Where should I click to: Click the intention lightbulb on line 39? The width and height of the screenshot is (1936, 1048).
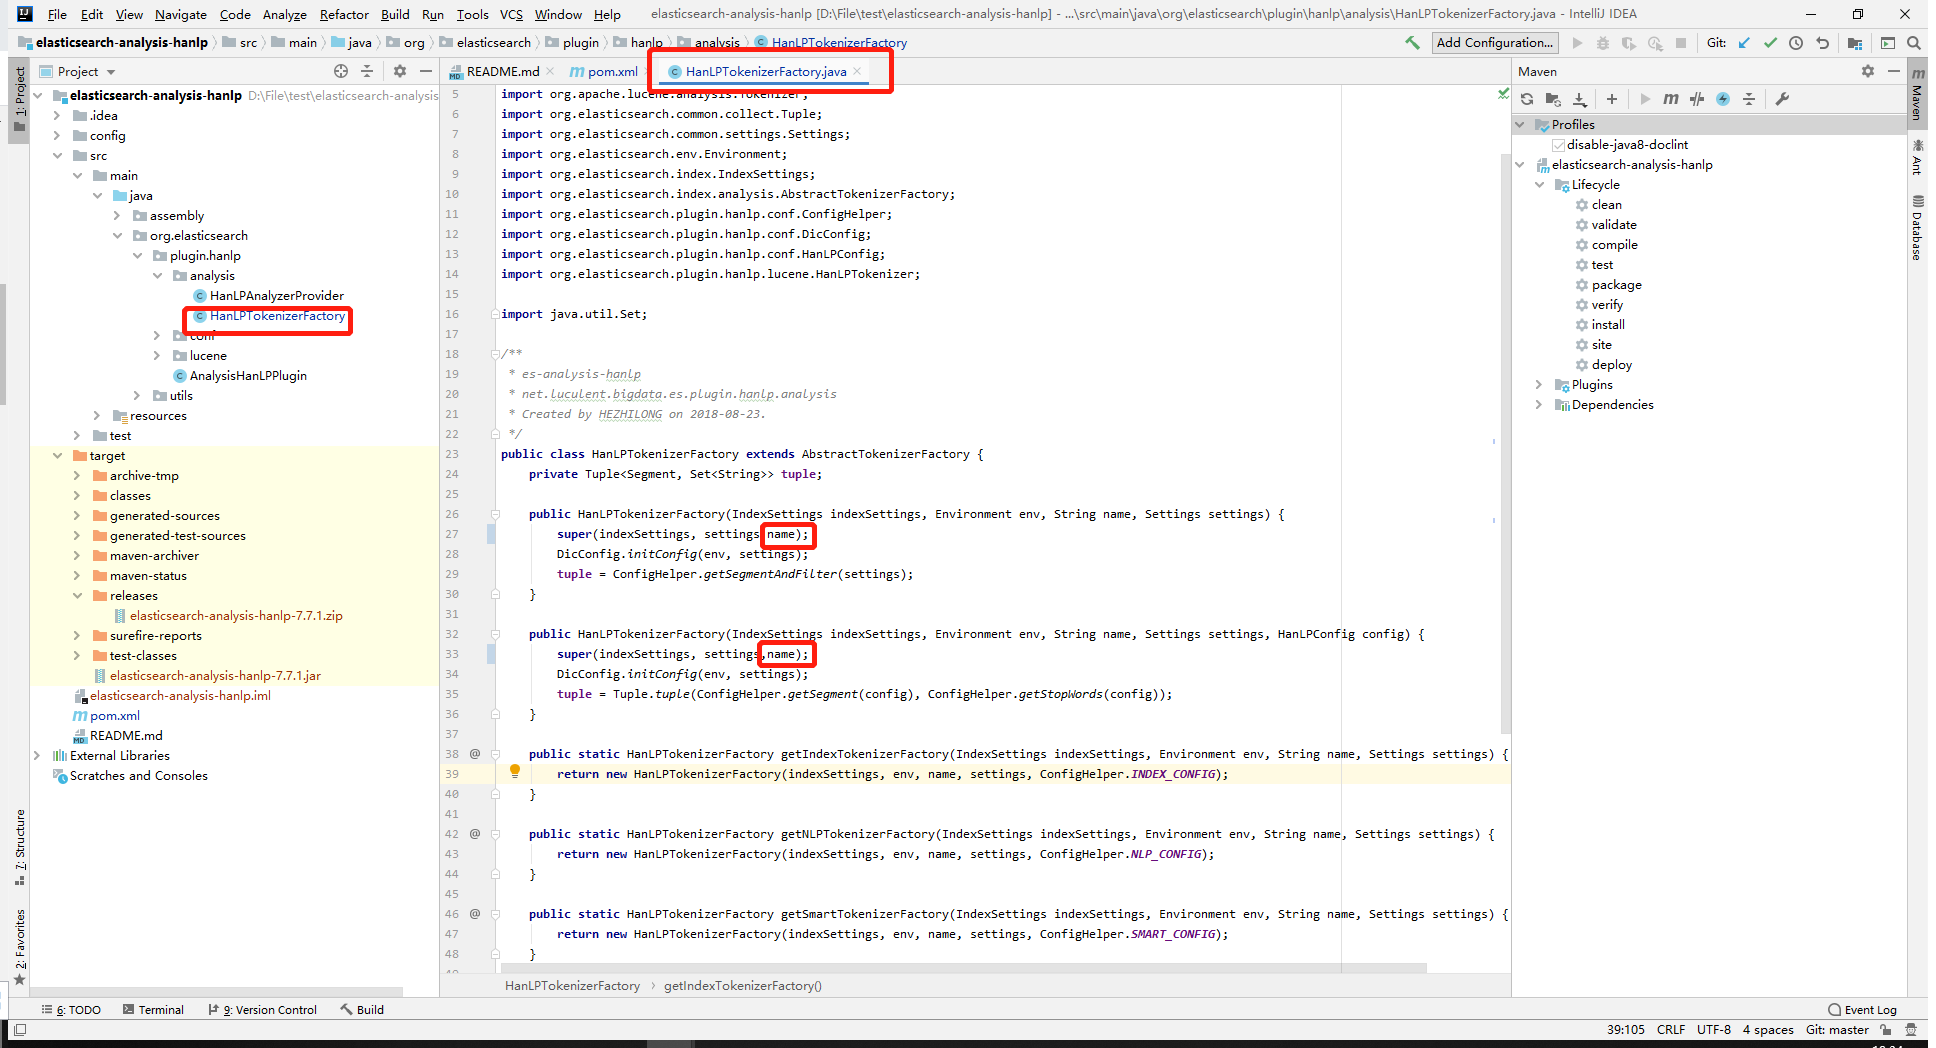515,771
